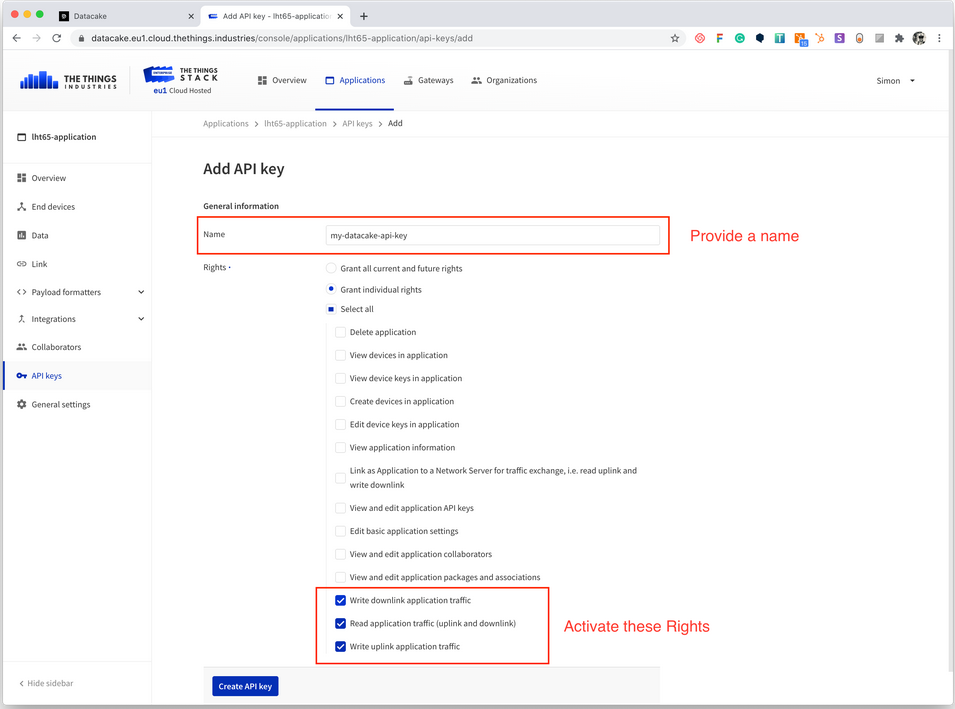The height and width of the screenshot is (709, 955).
Task: Open a new browser tab with plus
Action: coord(364,16)
